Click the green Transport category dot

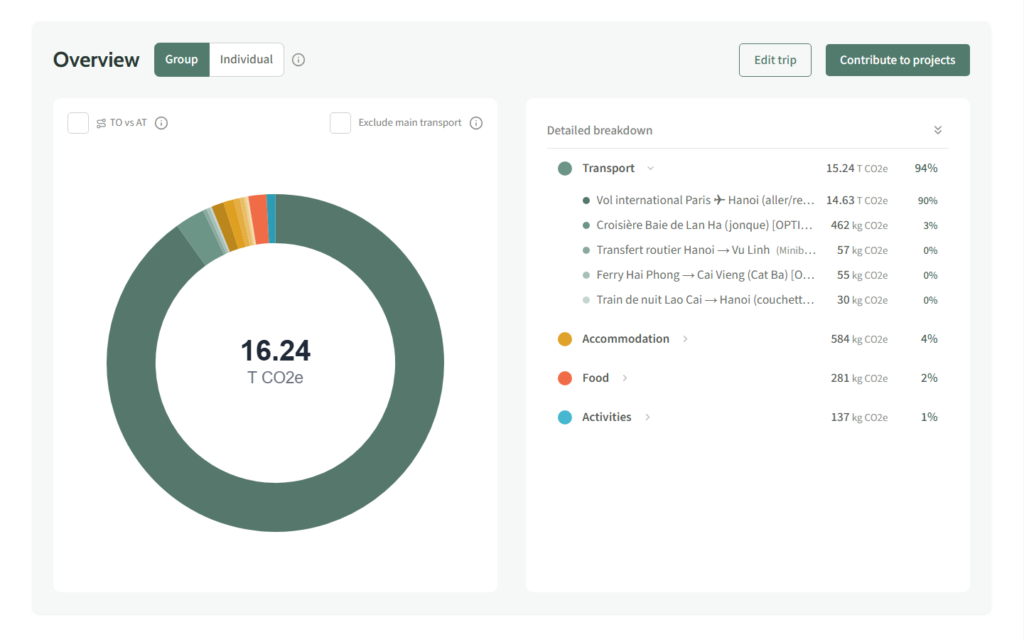[x=565, y=169]
